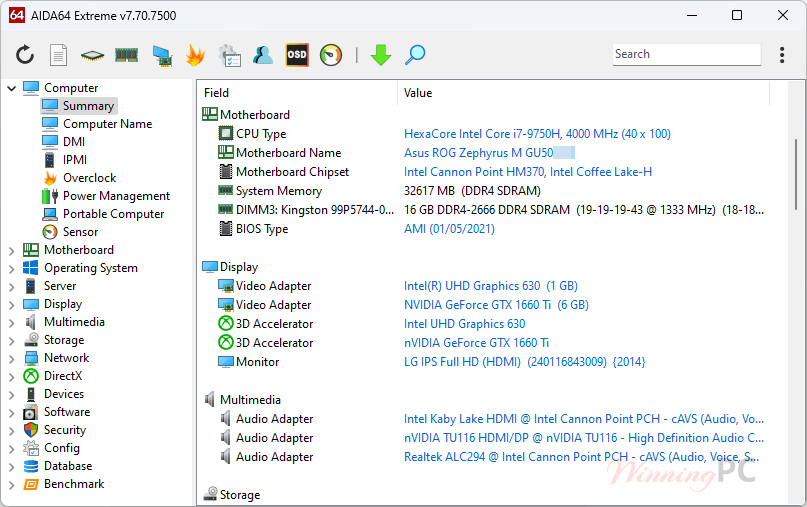Open Intel Cannon Point HM370 chipset link

(528, 172)
